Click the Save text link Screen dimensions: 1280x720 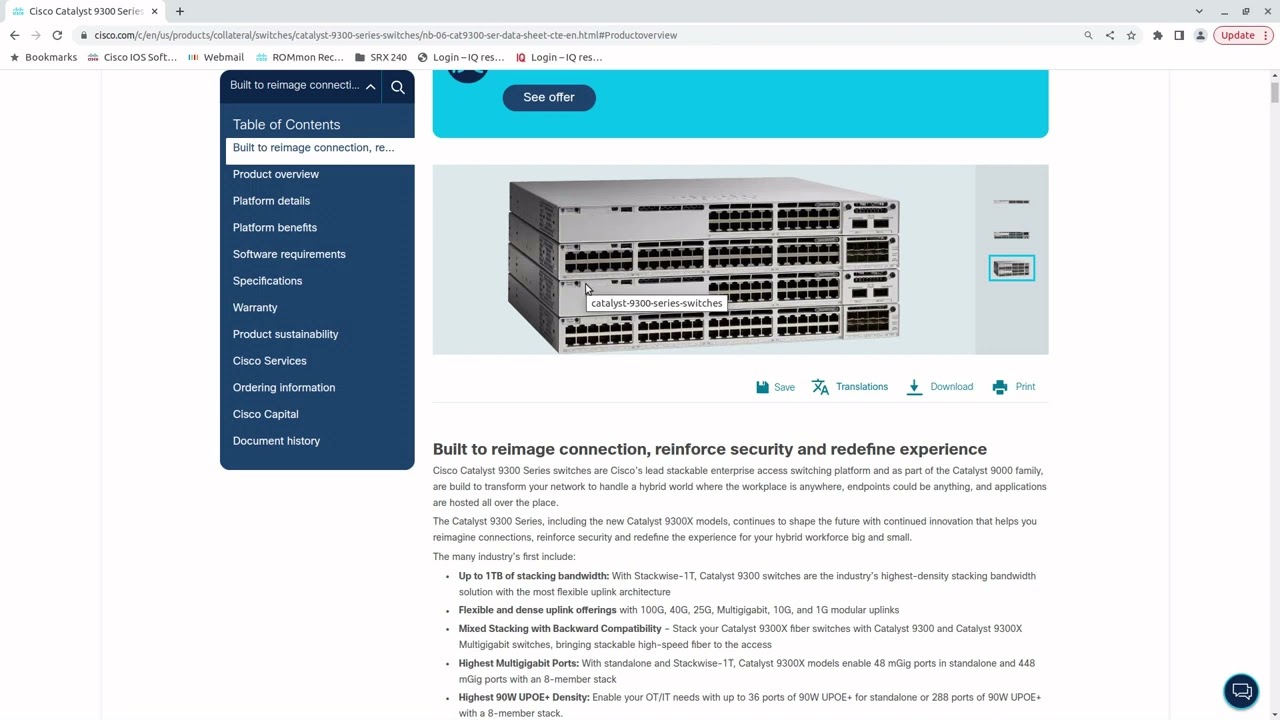point(784,387)
